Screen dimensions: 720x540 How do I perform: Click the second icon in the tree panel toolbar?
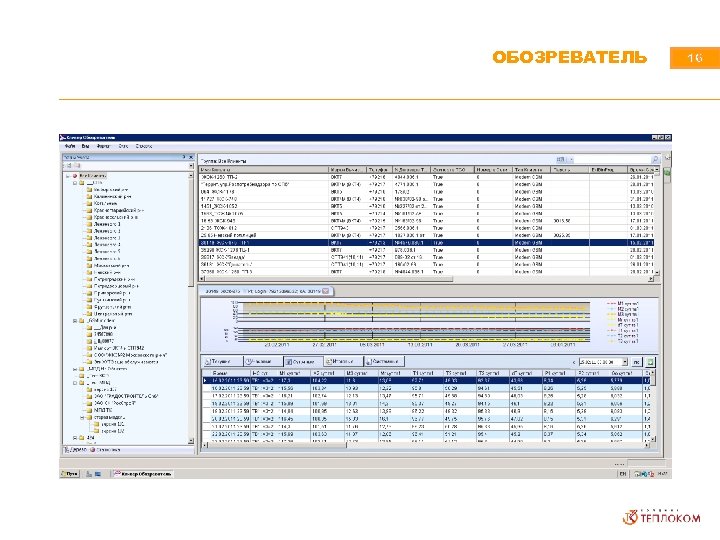77,165
